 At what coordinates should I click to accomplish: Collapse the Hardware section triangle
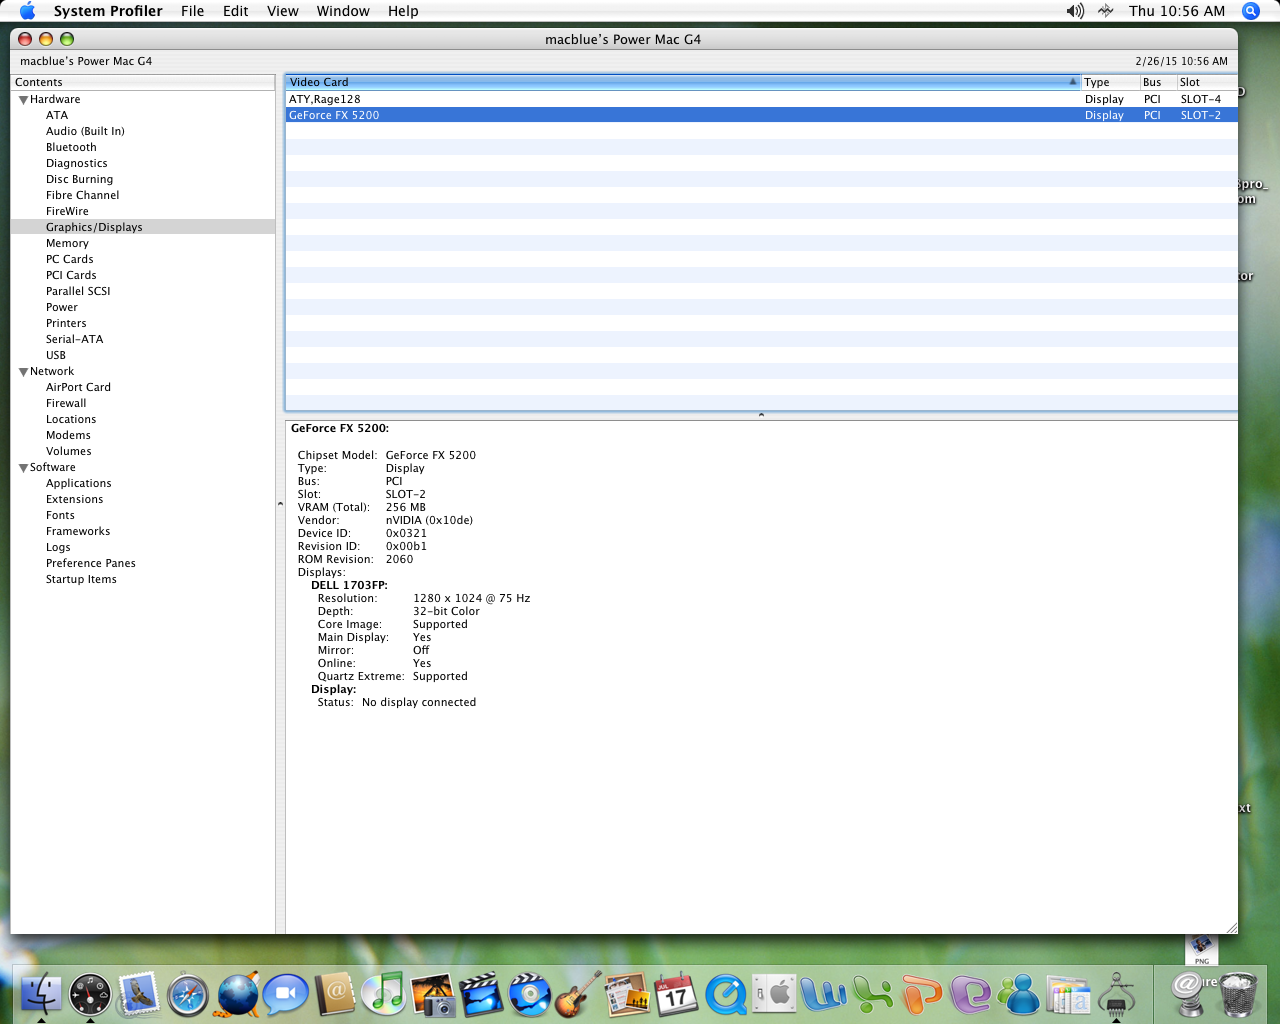click(23, 100)
